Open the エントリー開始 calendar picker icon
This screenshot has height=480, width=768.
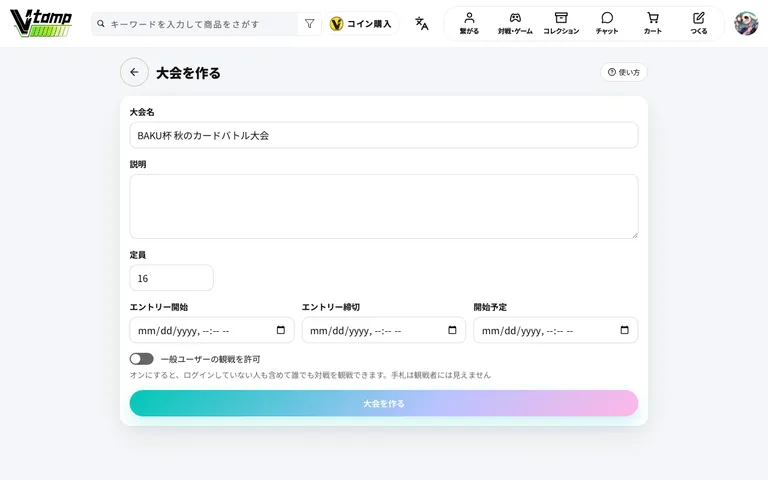coord(281,330)
